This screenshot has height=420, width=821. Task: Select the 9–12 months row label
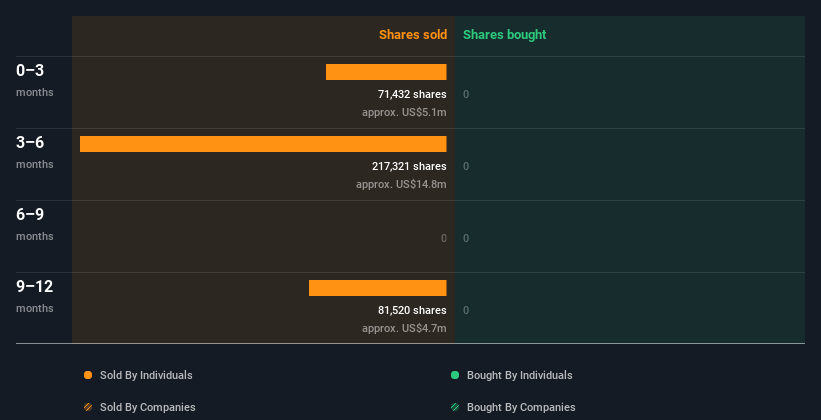pos(34,286)
